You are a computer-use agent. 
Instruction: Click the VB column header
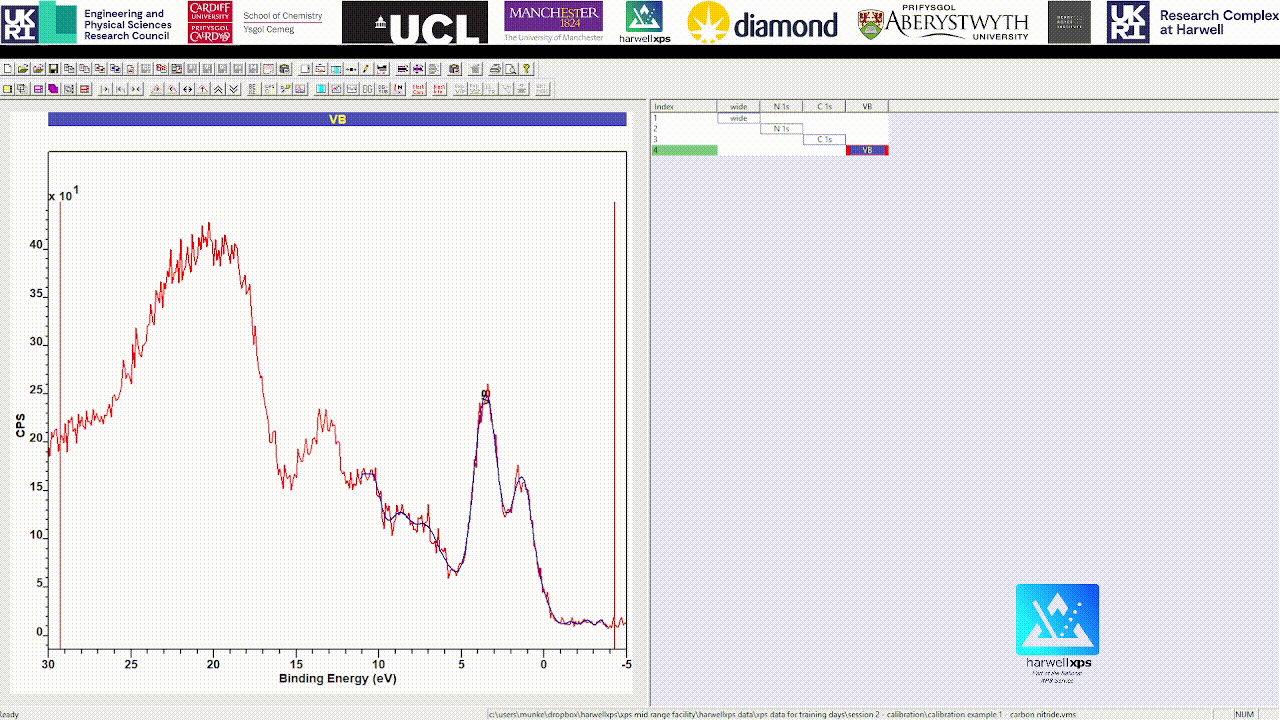click(x=867, y=106)
